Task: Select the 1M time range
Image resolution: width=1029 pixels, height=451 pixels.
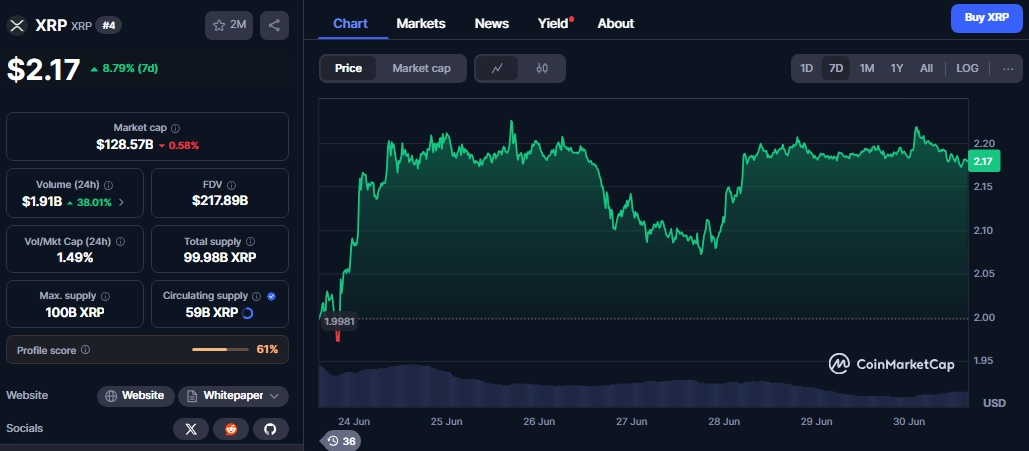Action: pyautogui.click(x=867, y=68)
